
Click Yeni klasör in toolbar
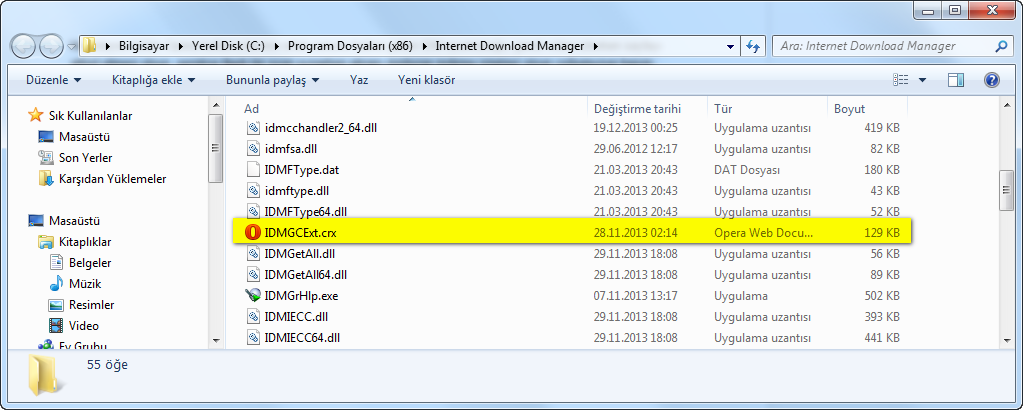tap(427, 80)
